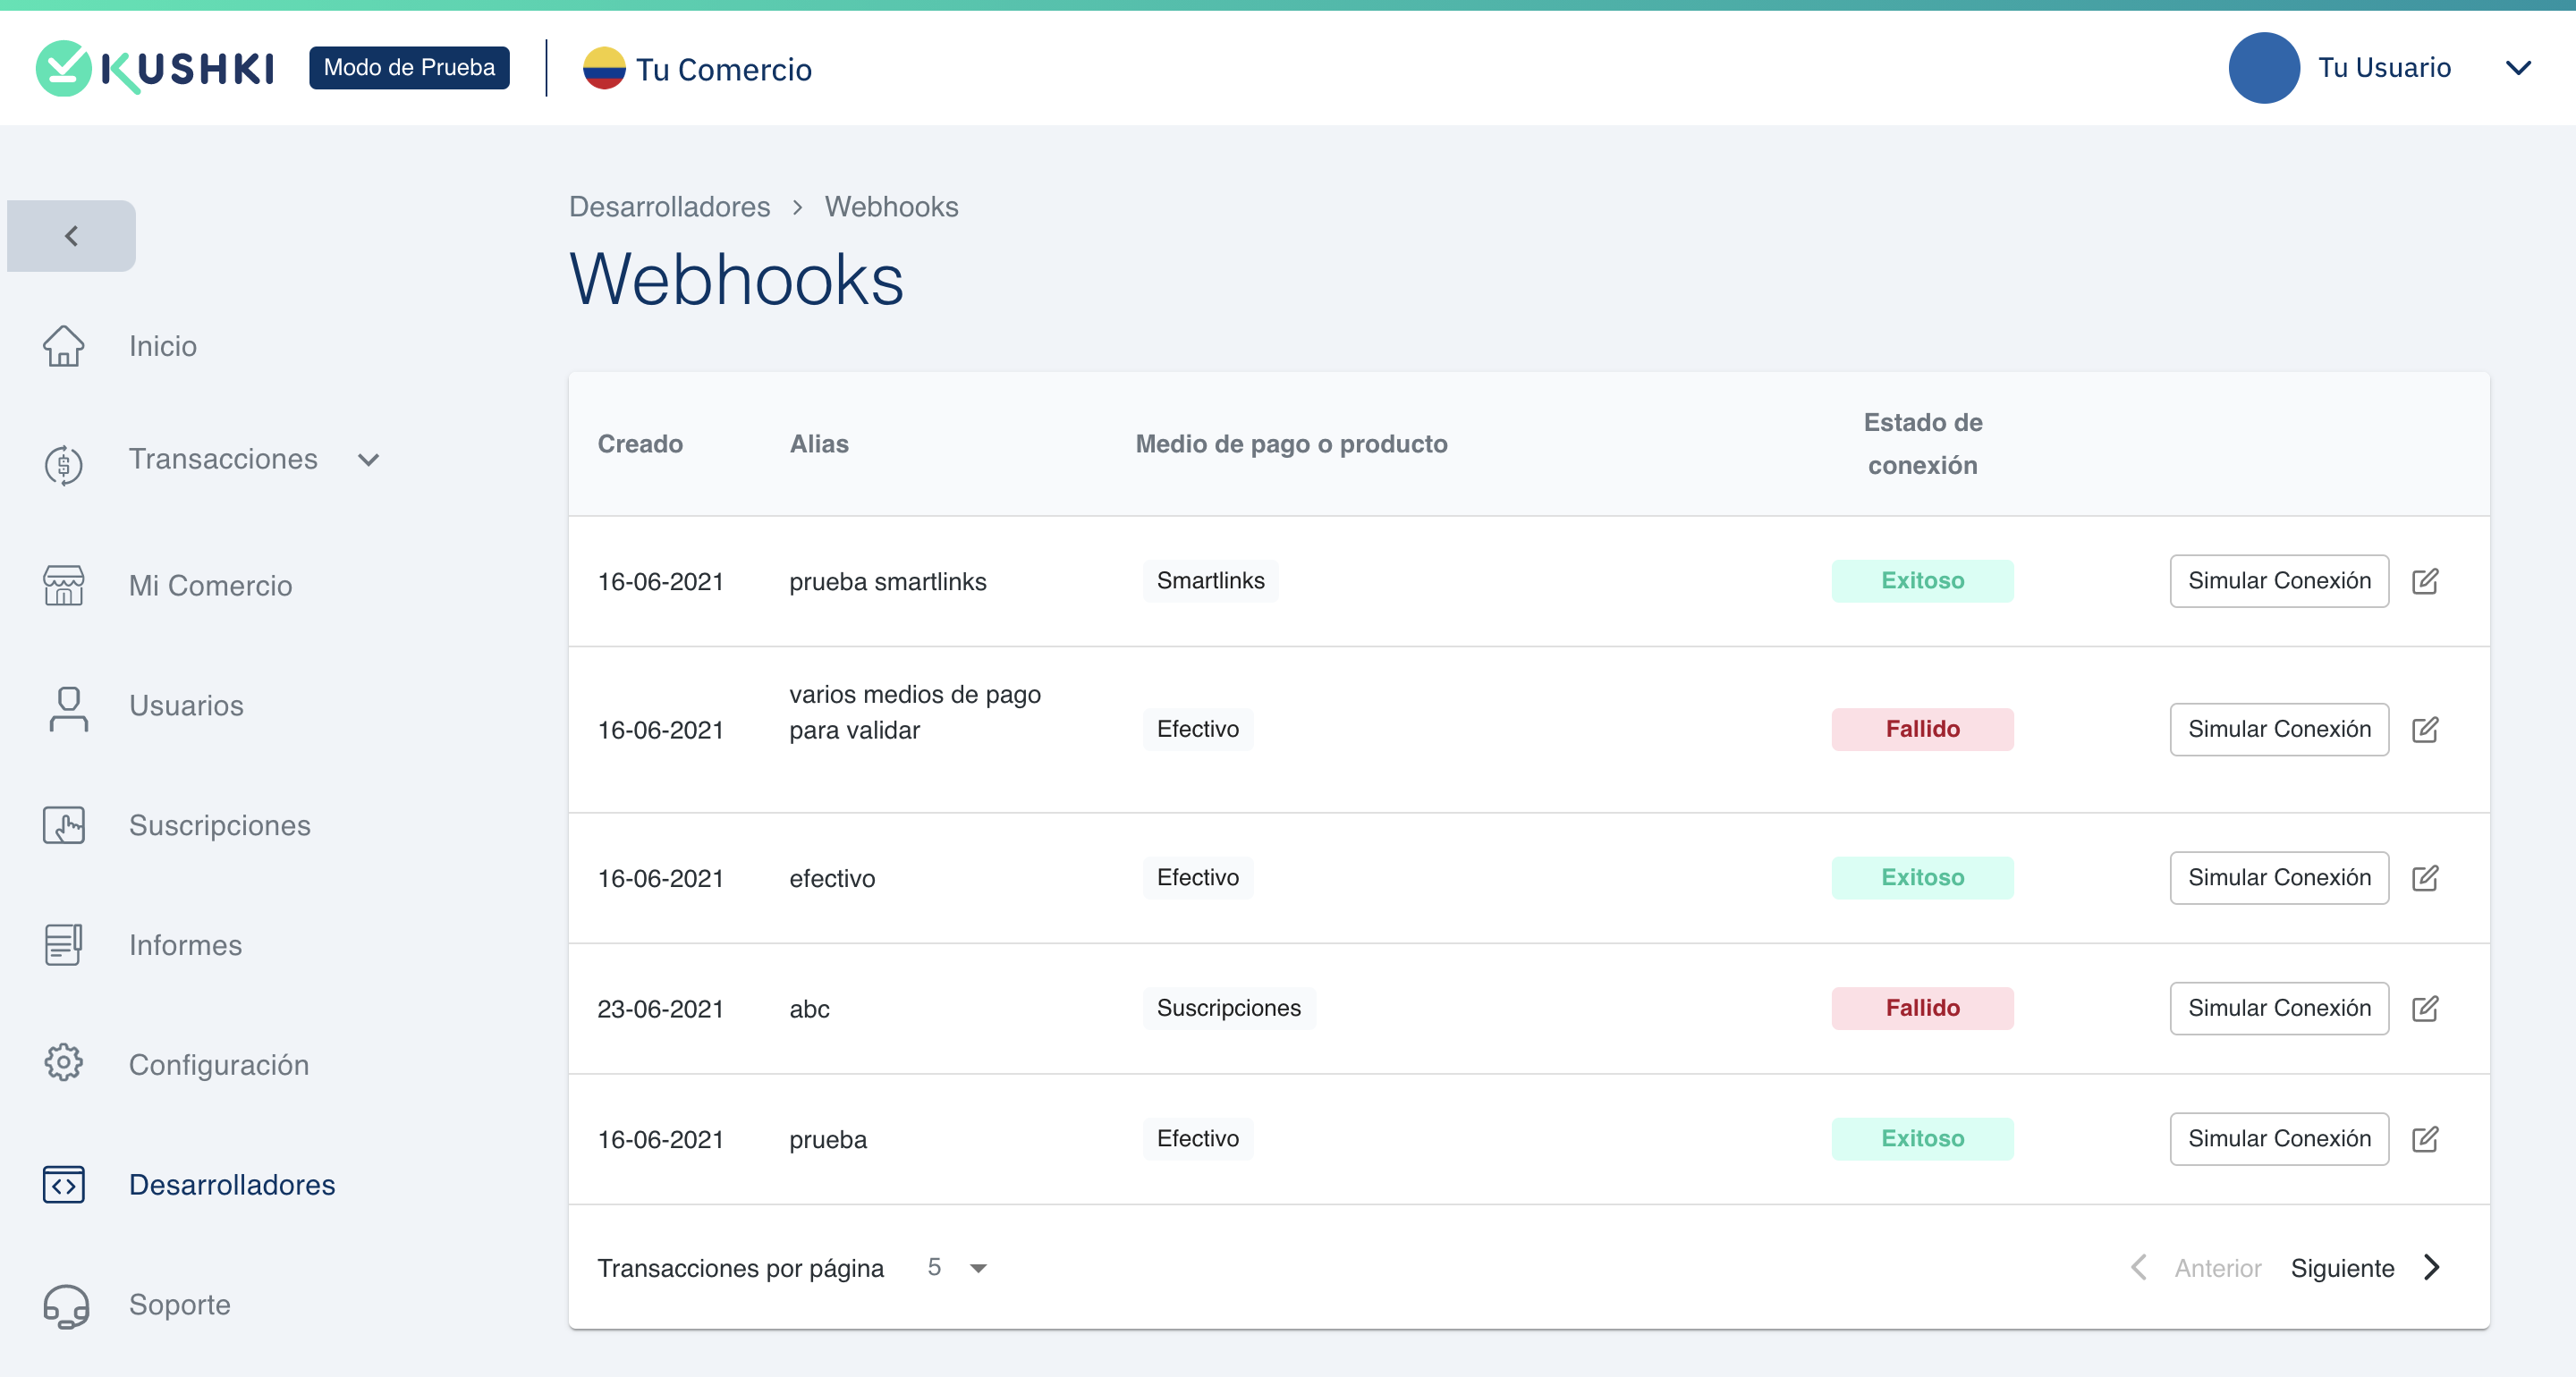The height and width of the screenshot is (1377, 2576).
Task: Click the Soporte headset icon
Action: tap(66, 1305)
